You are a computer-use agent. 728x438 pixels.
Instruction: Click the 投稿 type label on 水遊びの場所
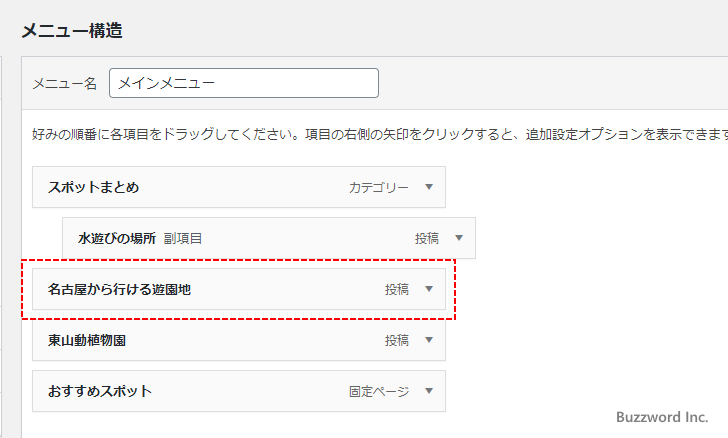[x=427, y=238]
